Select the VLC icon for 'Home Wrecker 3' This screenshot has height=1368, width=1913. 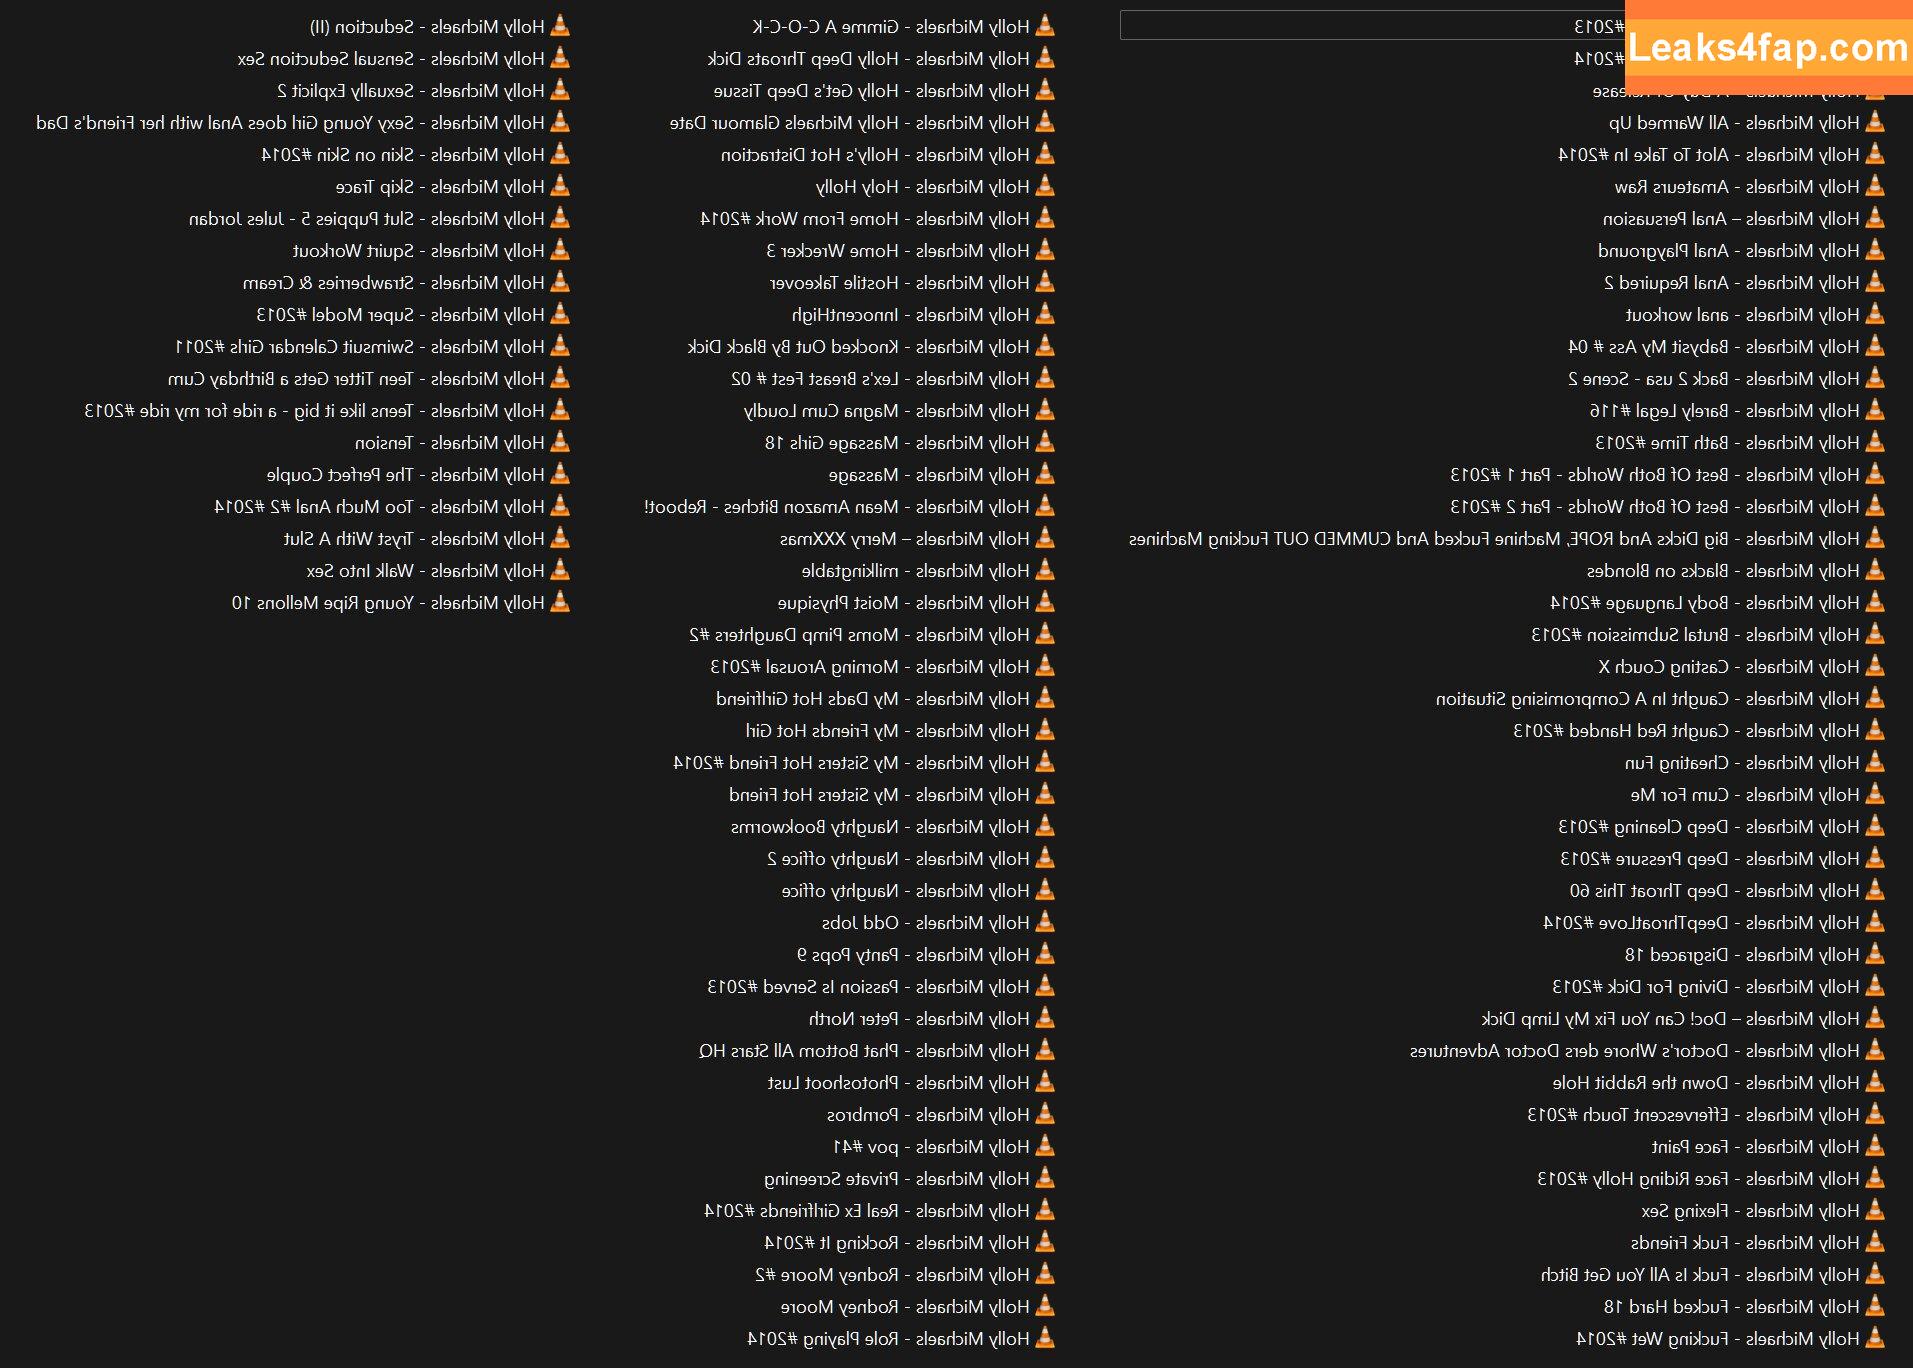(x=1045, y=250)
